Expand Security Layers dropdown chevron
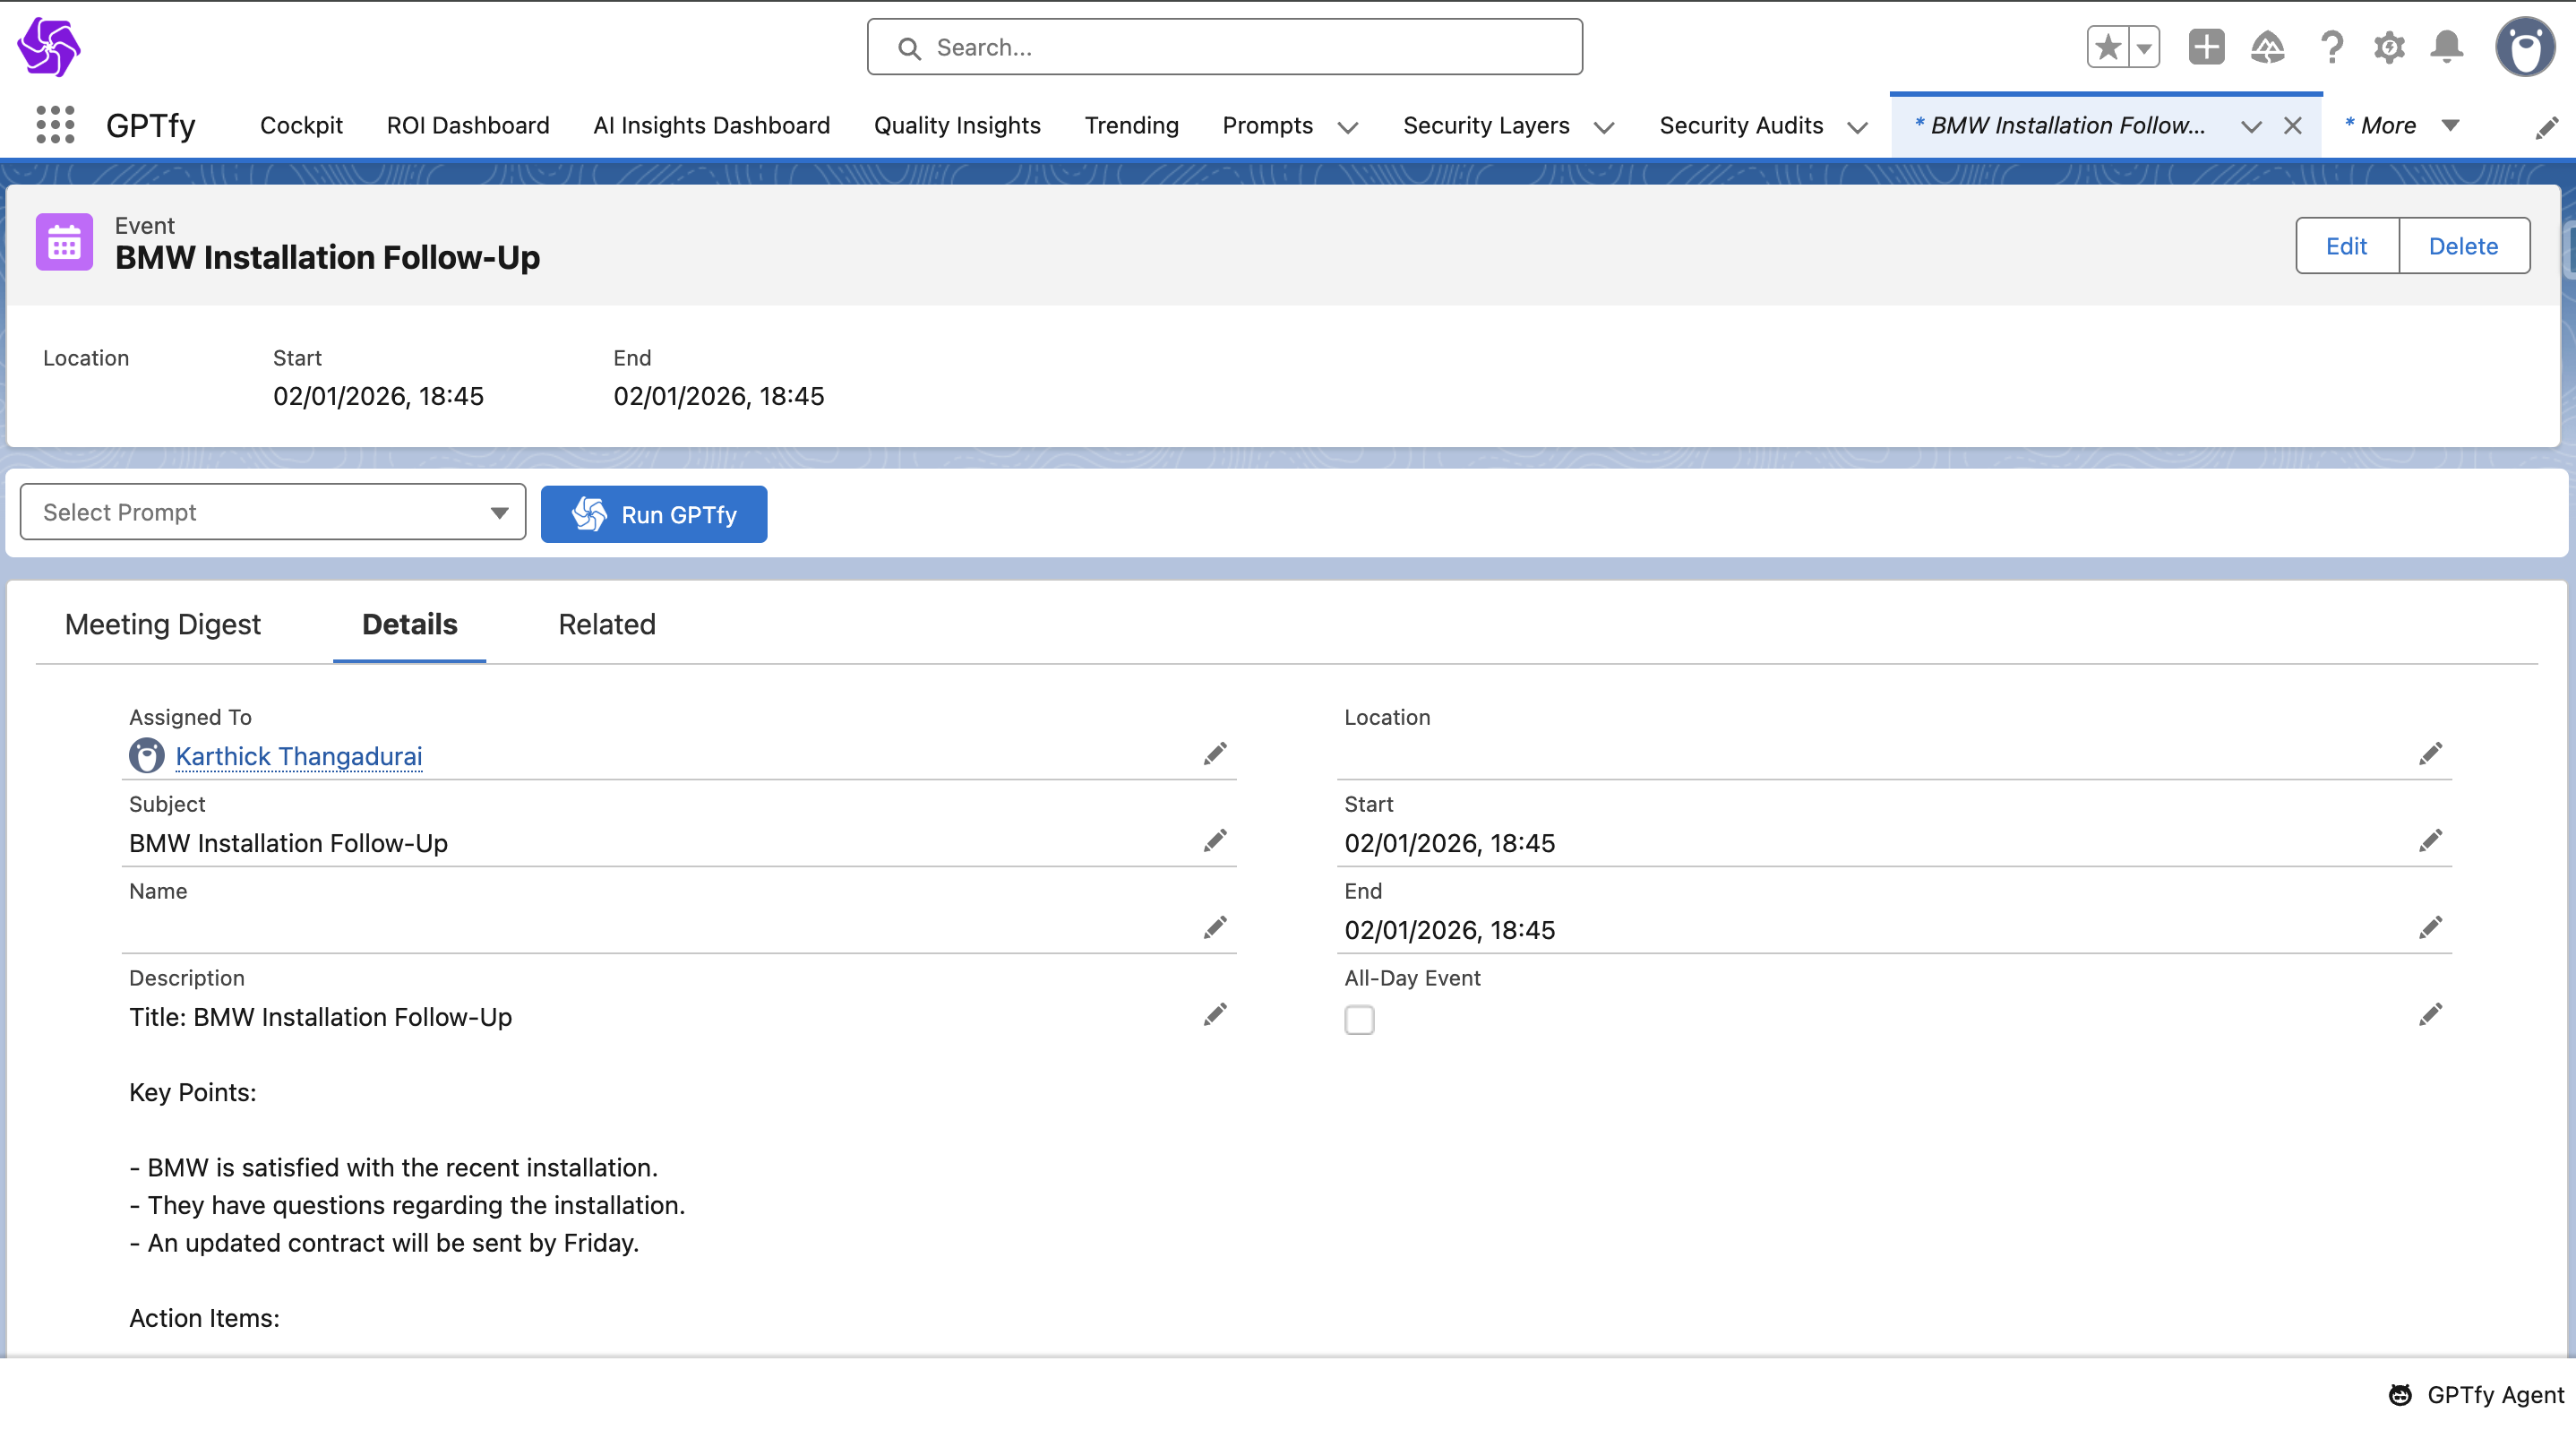Screen dimensions: 2576x1430 coord(1604,127)
